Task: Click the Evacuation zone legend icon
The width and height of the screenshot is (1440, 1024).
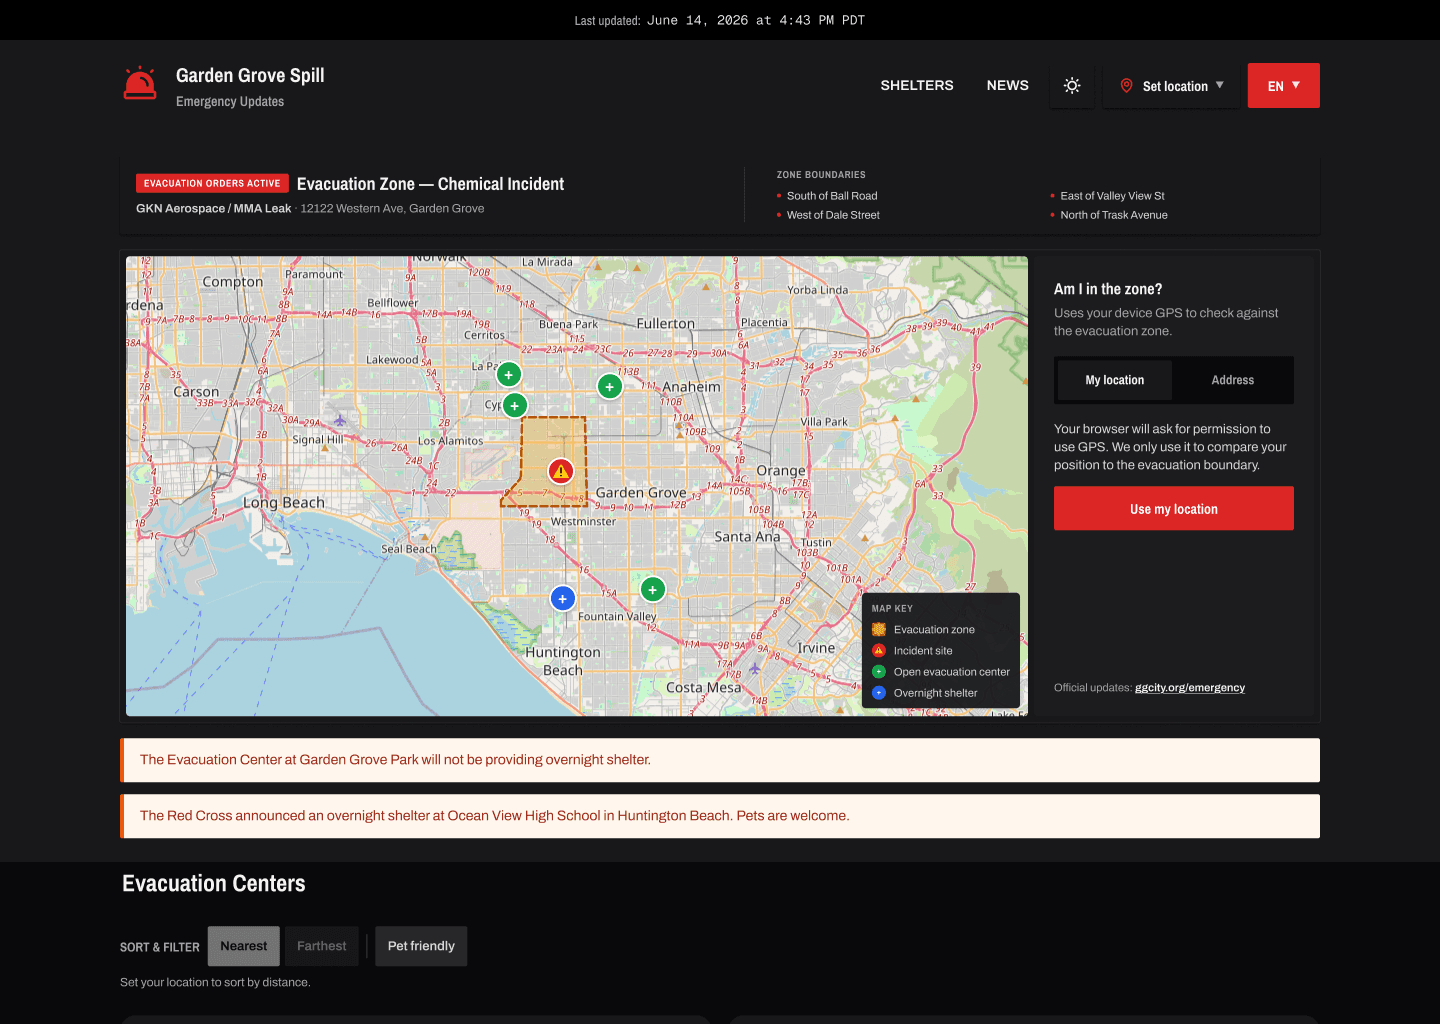Action: 879,630
